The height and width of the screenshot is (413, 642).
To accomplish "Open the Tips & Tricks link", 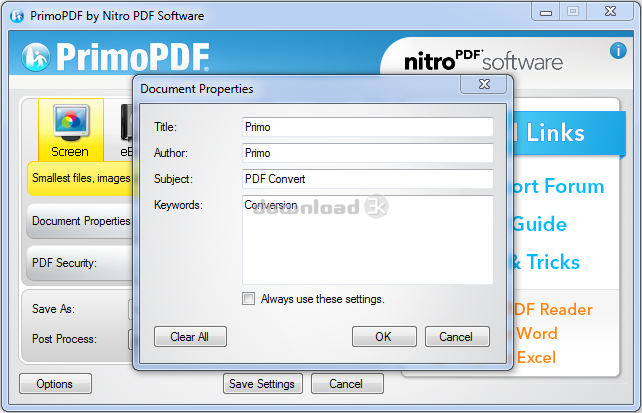I will 546,262.
